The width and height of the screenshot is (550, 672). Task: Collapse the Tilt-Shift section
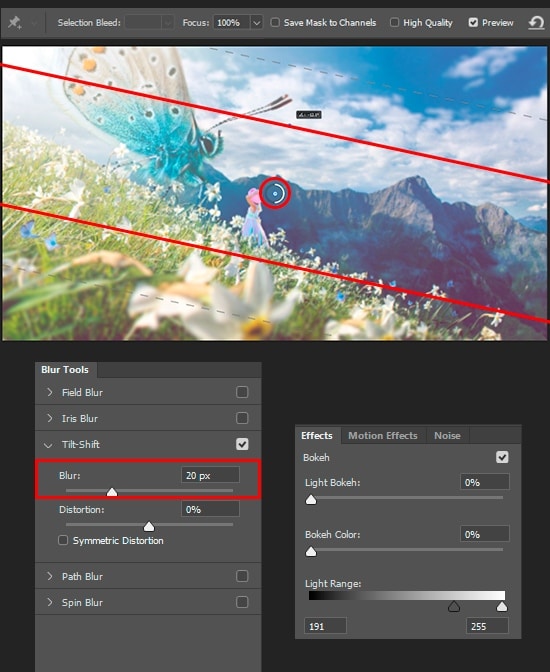point(48,445)
